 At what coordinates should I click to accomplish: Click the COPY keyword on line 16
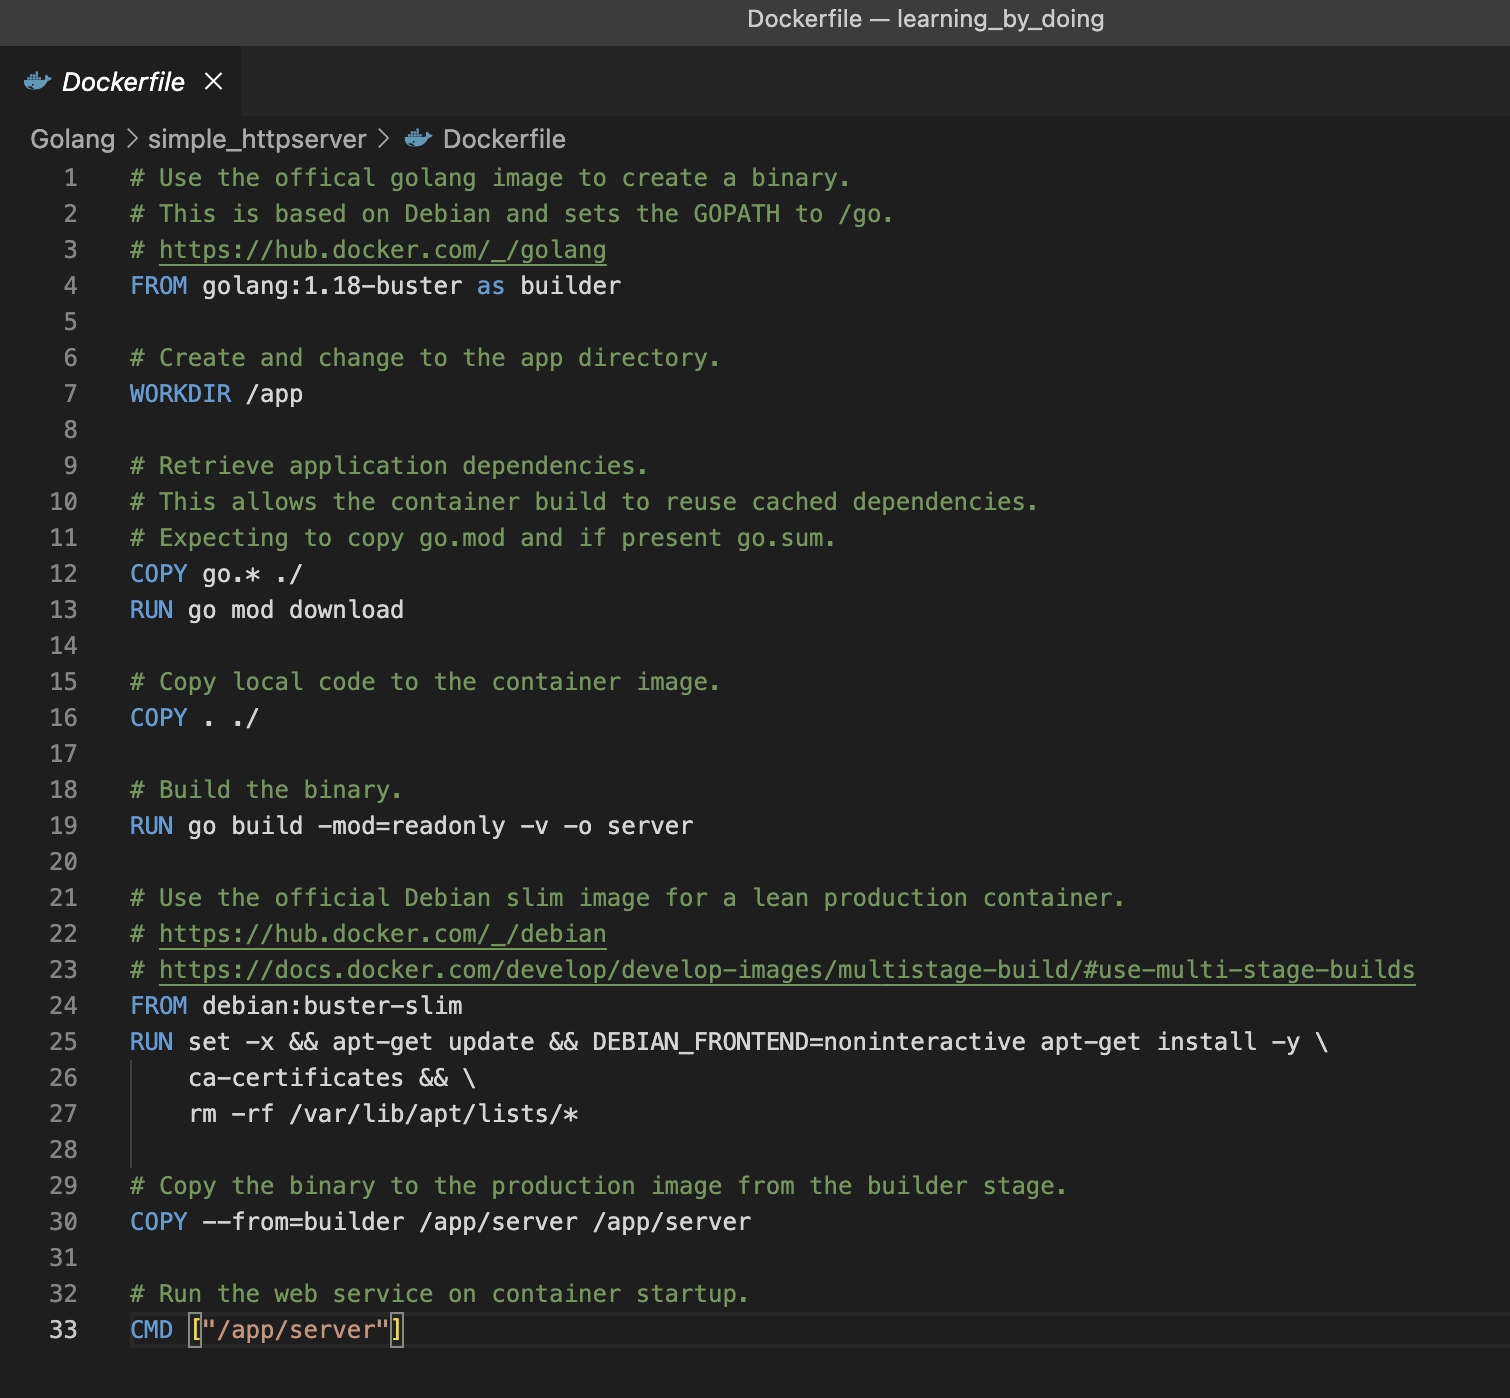159,718
